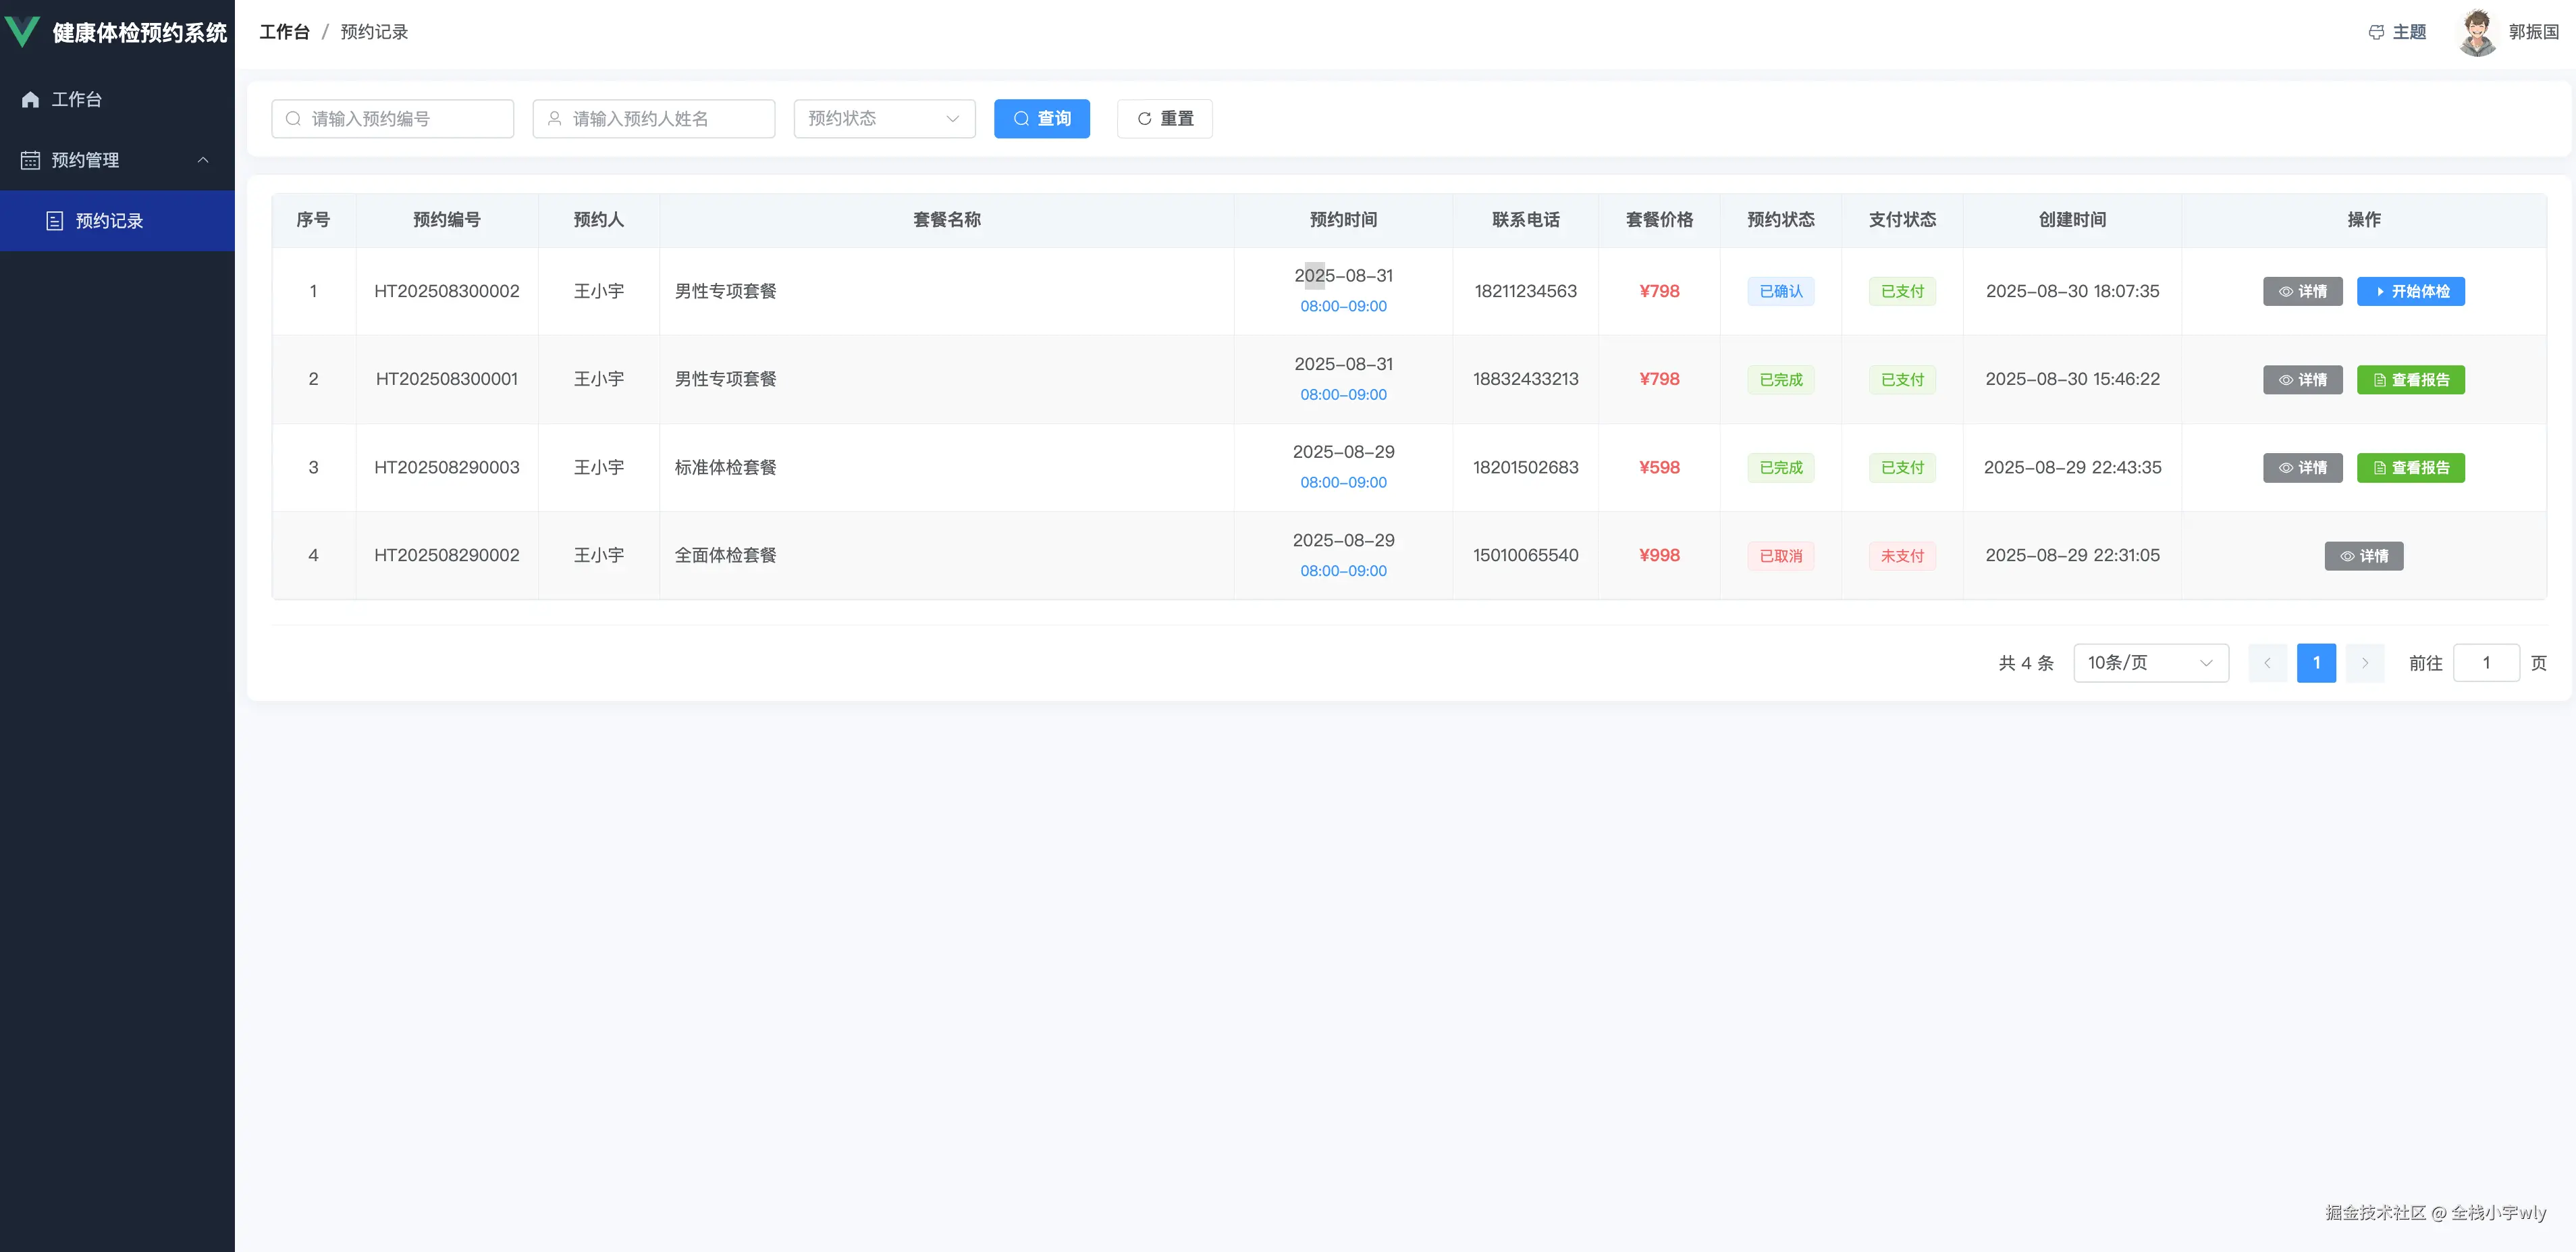This screenshot has height=1252, width=2576.
Task: Click the next page arrow
Action: tap(2365, 663)
